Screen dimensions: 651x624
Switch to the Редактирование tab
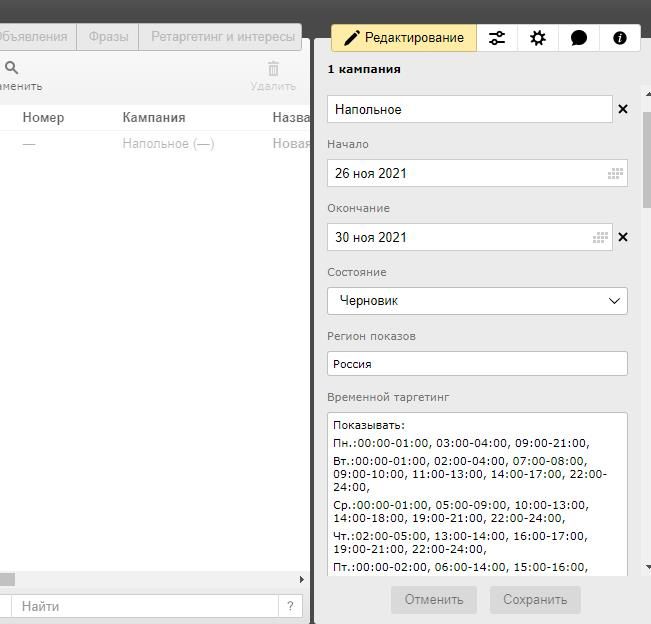tap(404, 38)
